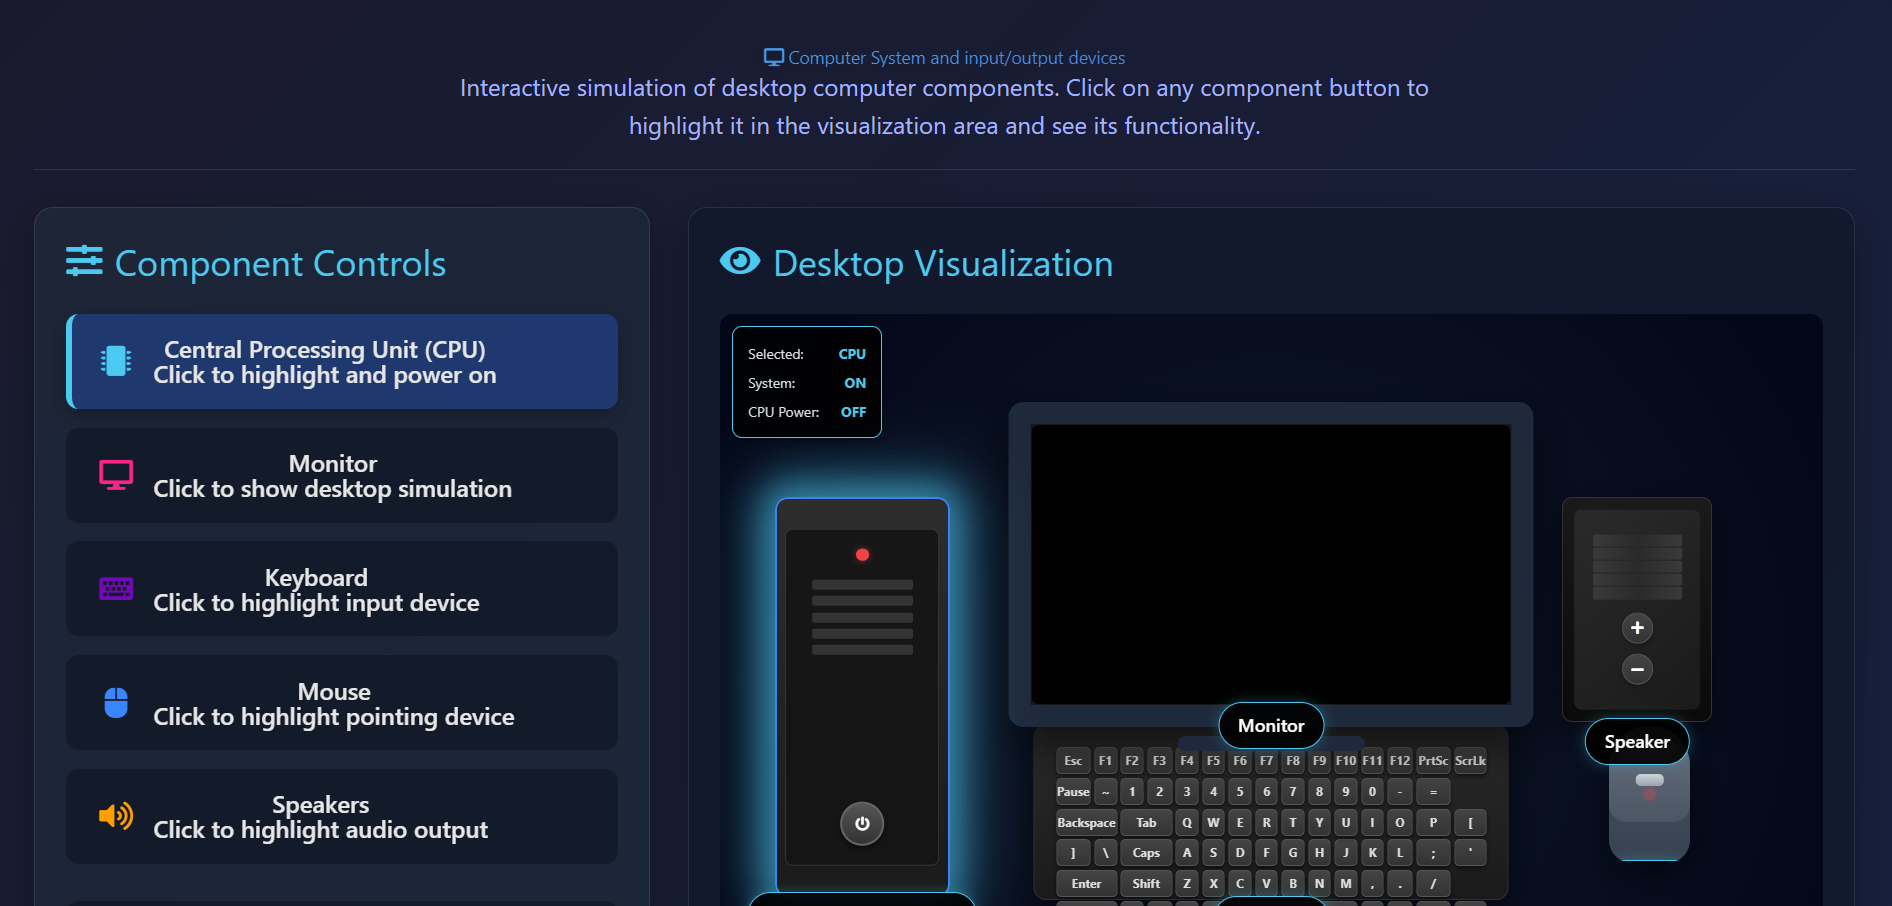
Task: Click the tilde key on the virtual keyboard
Action: point(1105,792)
